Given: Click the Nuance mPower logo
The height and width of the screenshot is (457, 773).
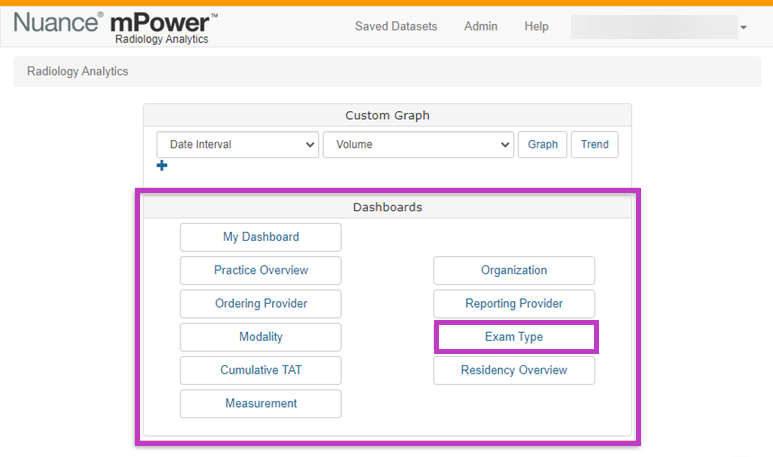Looking at the screenshot, I should pyautogui.click(x=116, y=28).
